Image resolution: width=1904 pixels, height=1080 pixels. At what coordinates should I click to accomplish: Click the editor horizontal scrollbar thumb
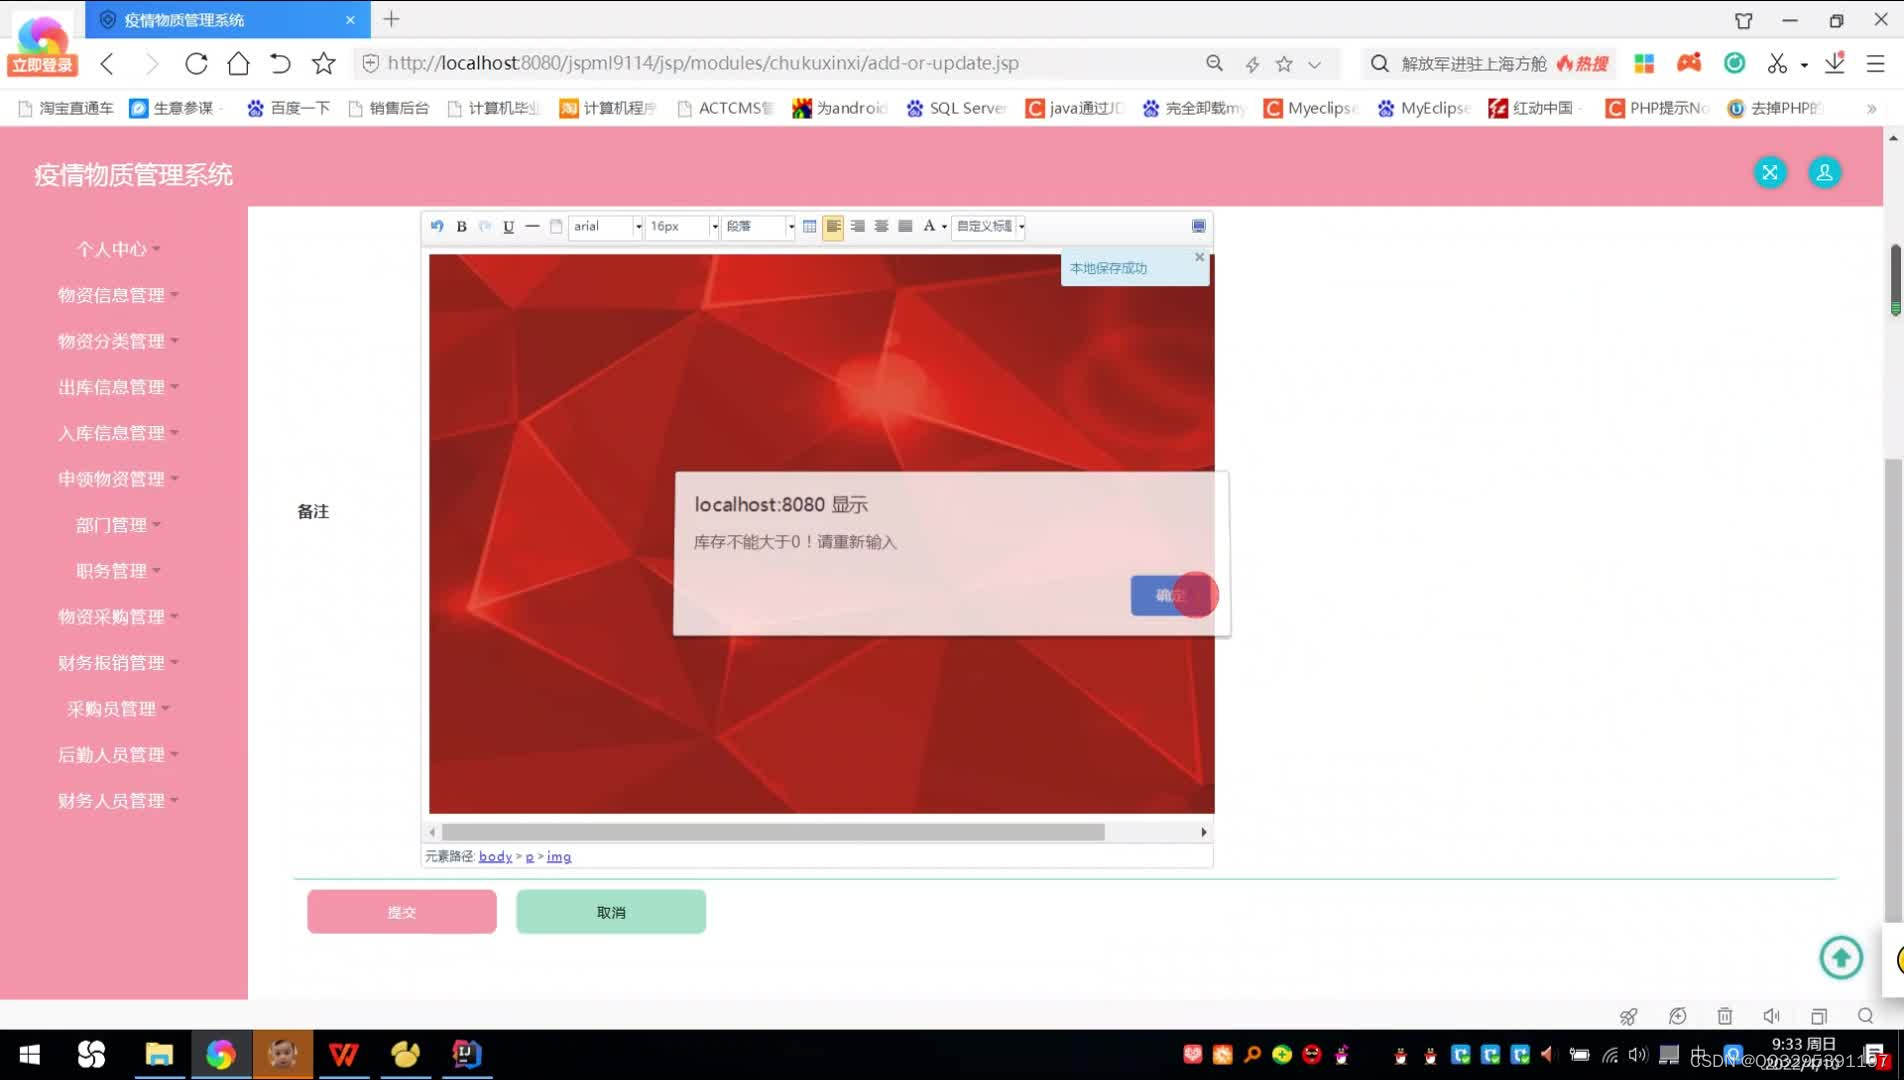[x=773, y=832]
